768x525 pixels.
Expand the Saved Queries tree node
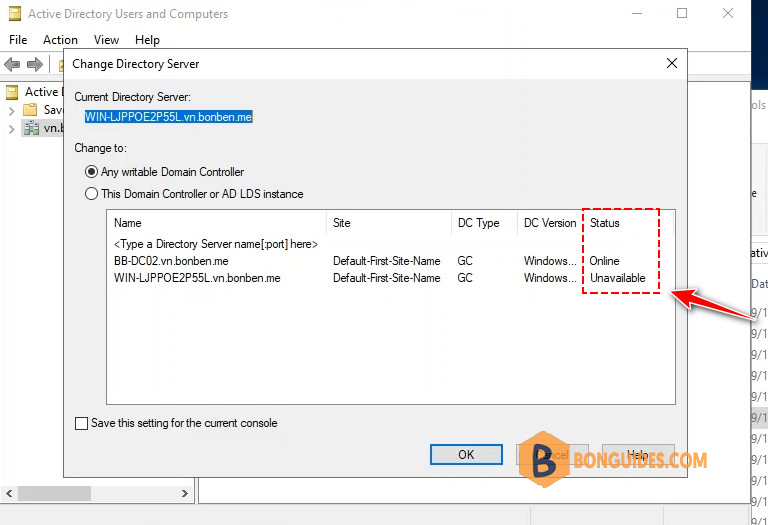click(x=12, y=111)
